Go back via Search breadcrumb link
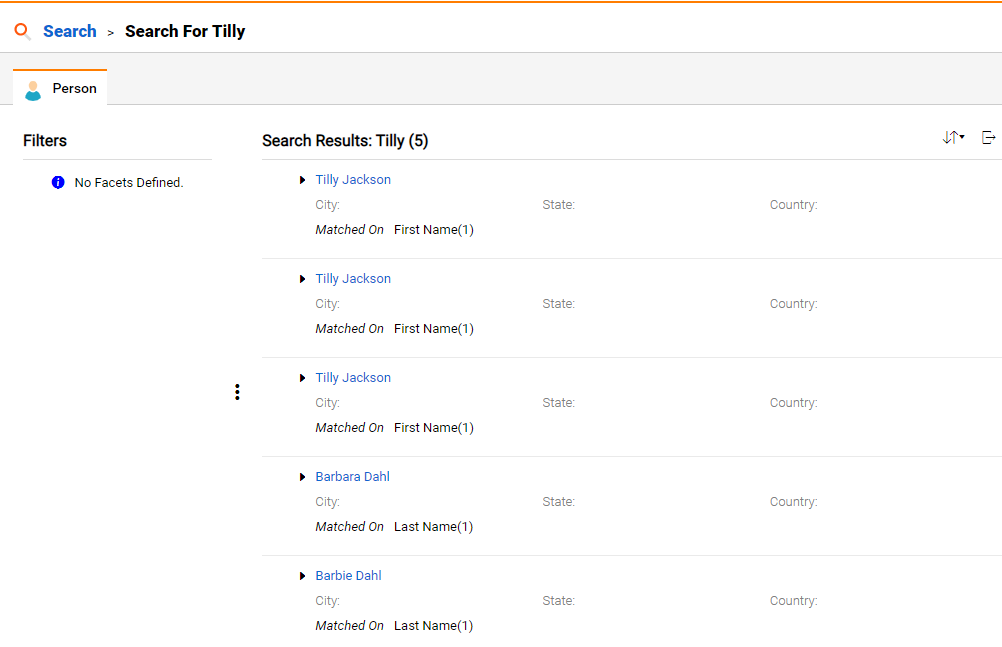 tap(70, 31)
